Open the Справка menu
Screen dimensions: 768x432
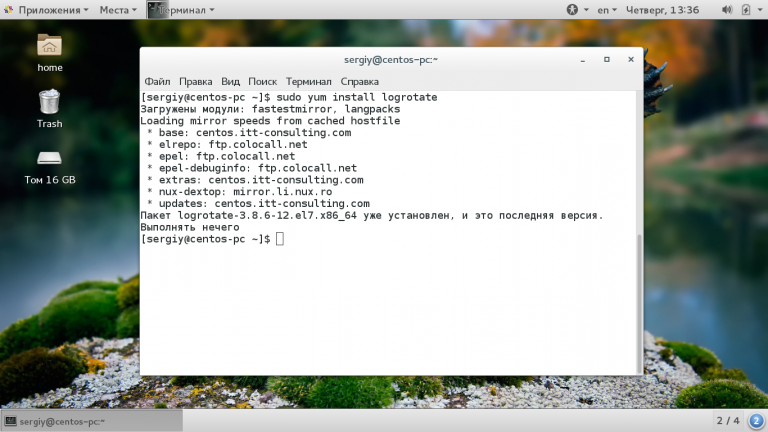360,81
